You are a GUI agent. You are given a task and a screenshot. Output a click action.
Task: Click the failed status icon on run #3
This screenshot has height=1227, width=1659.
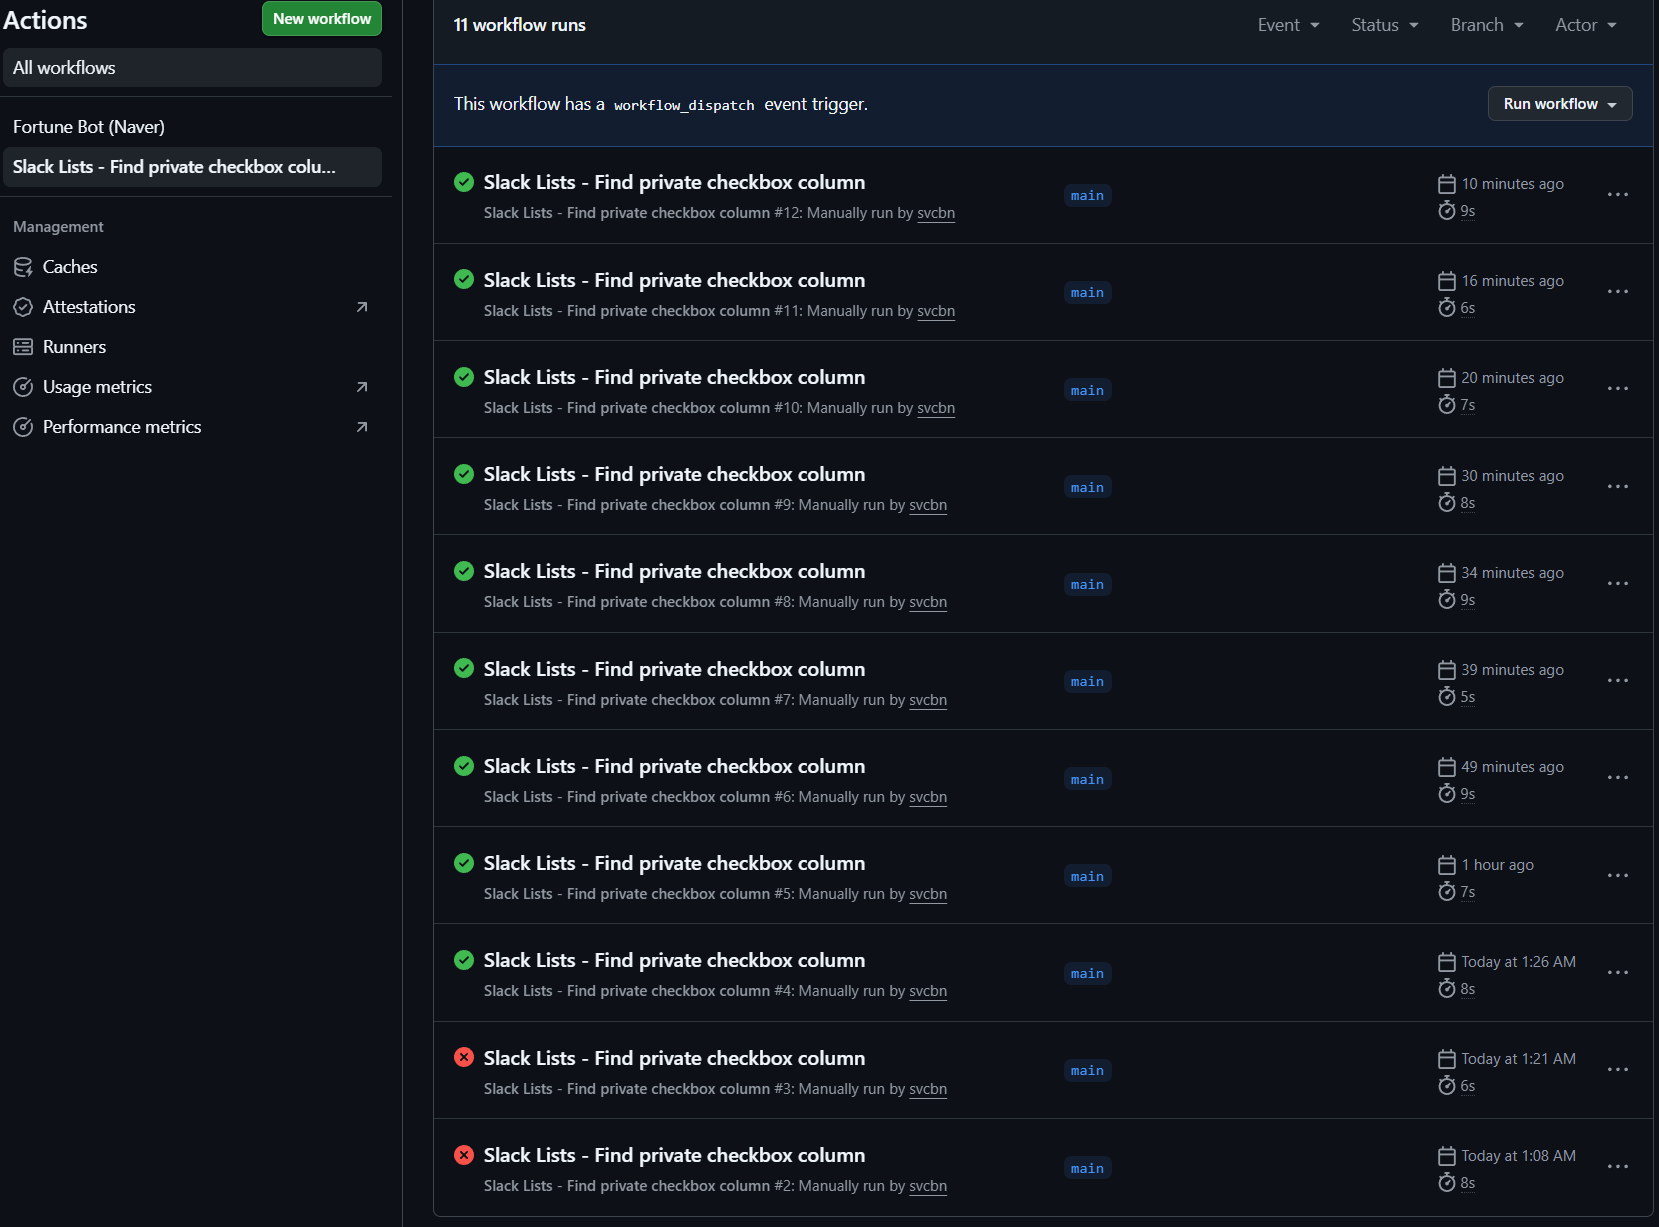click(x=464, y=1057)
